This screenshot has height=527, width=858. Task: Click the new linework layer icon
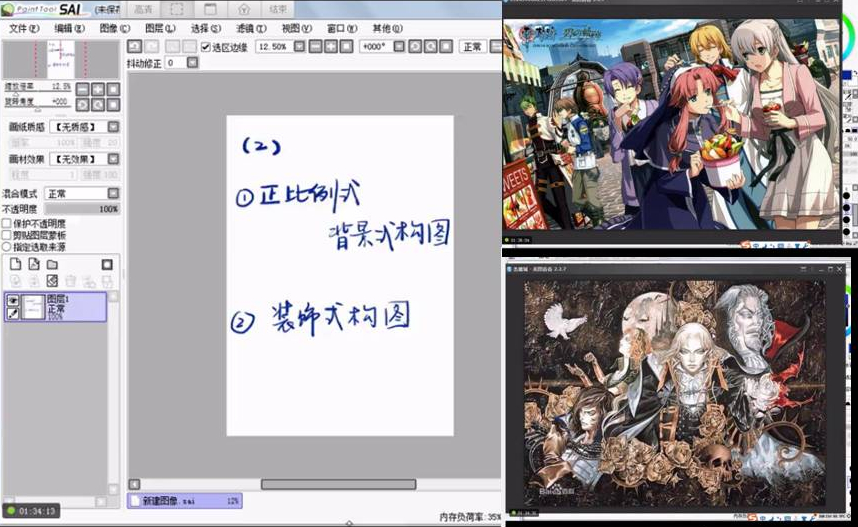click(34, 264)
